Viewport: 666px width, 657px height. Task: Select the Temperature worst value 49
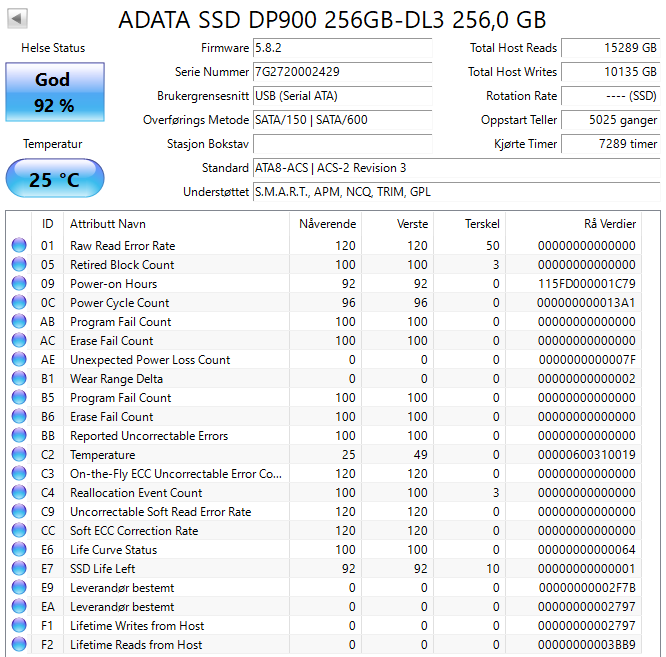click(x=420, y=455)
